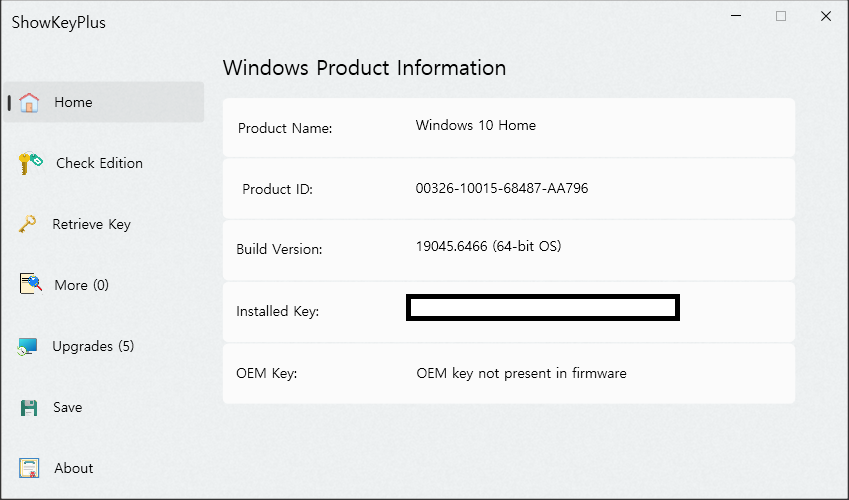Click the Installed Key: label
Screen dimensions: 849x500
click(x=277, y=311)
